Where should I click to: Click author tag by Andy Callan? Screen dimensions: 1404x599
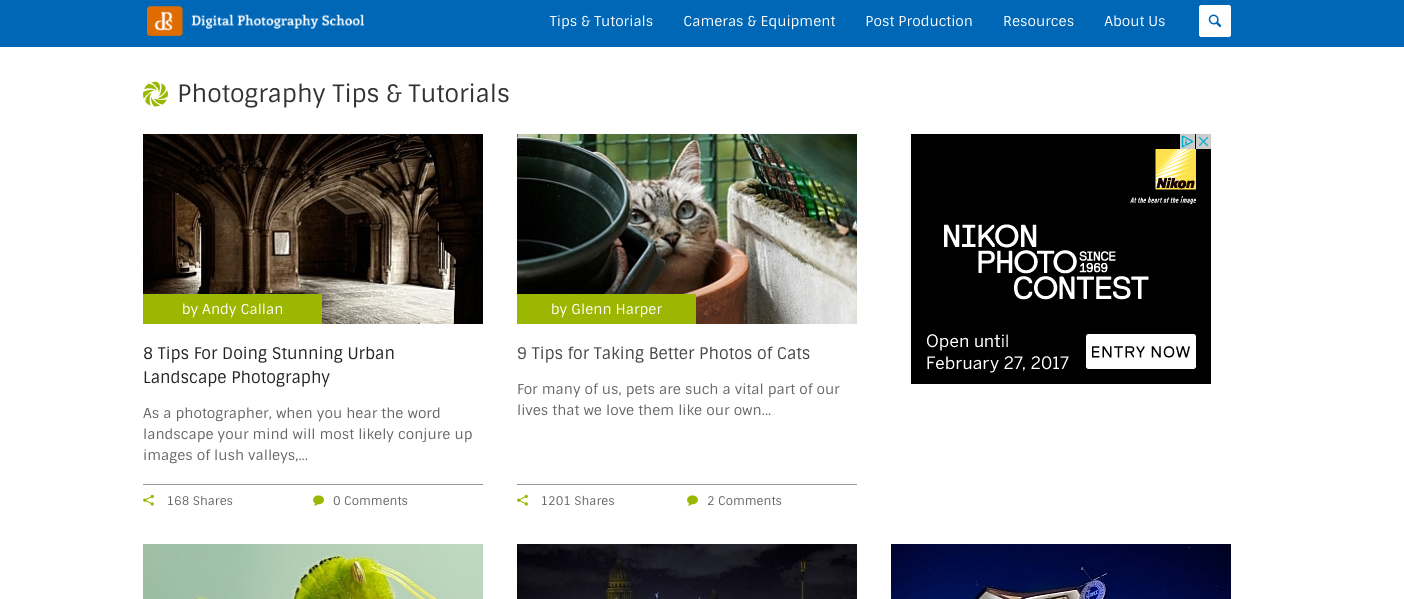pyautogui.click(x=232, y=309)
